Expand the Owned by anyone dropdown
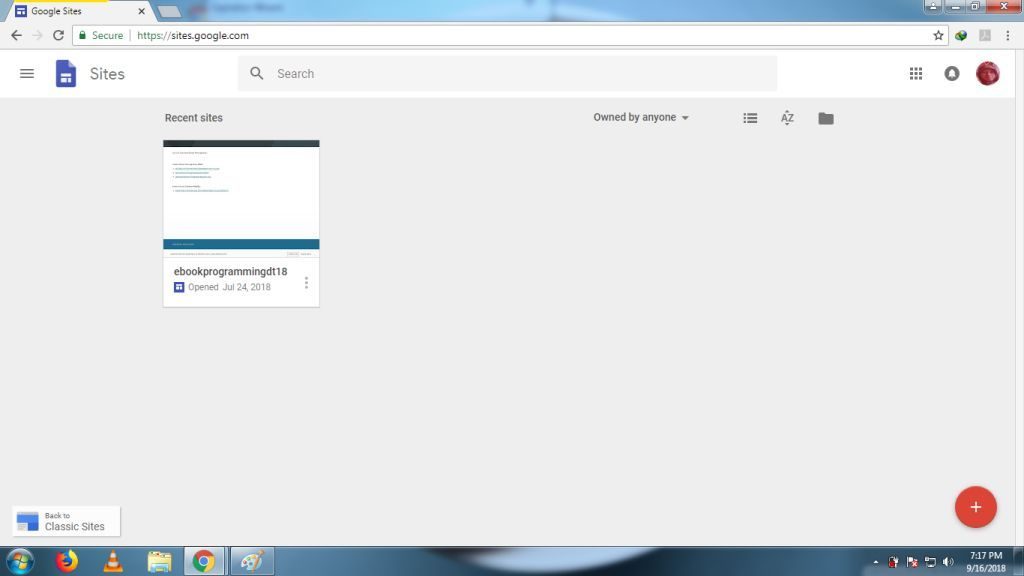The width and height of the screenshot is (1024, 576). tap(641, 118)
